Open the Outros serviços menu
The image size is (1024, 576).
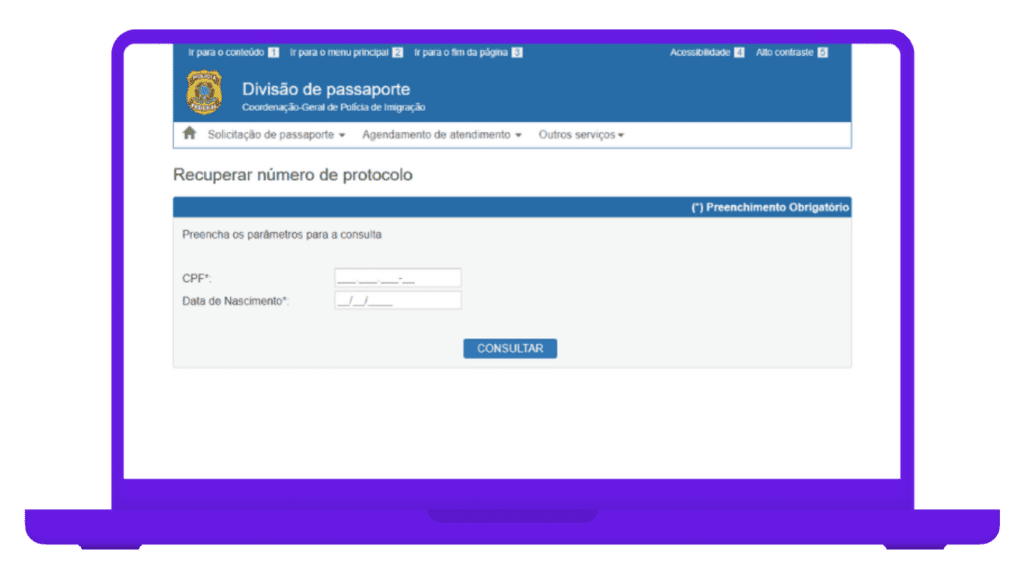tap(576, 135)
